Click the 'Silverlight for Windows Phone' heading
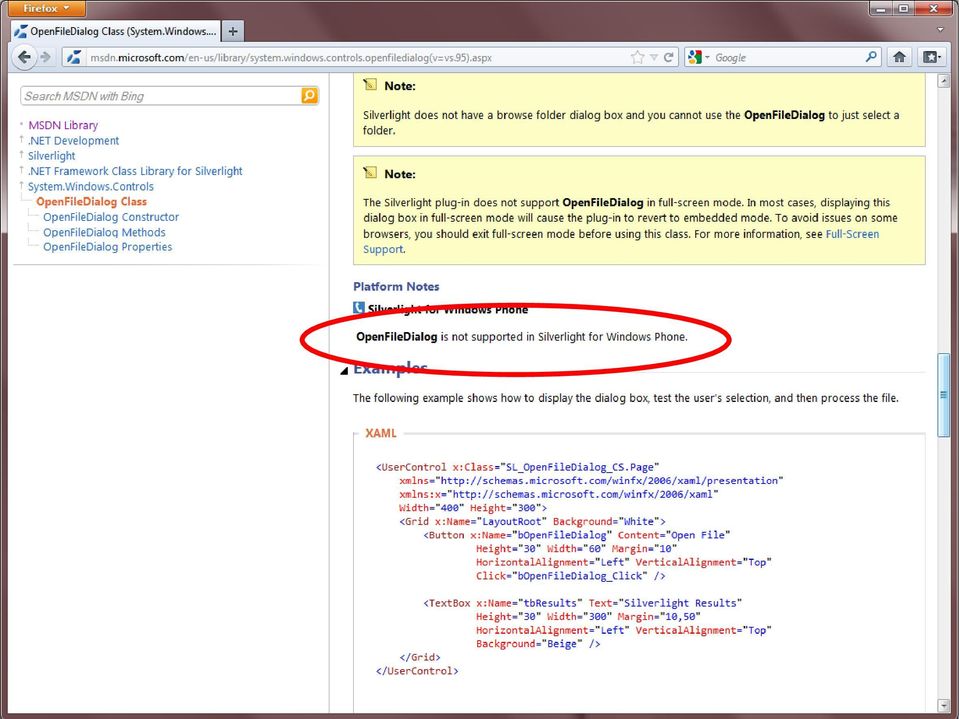Viewport: 959px width, 719px height. 448,309
